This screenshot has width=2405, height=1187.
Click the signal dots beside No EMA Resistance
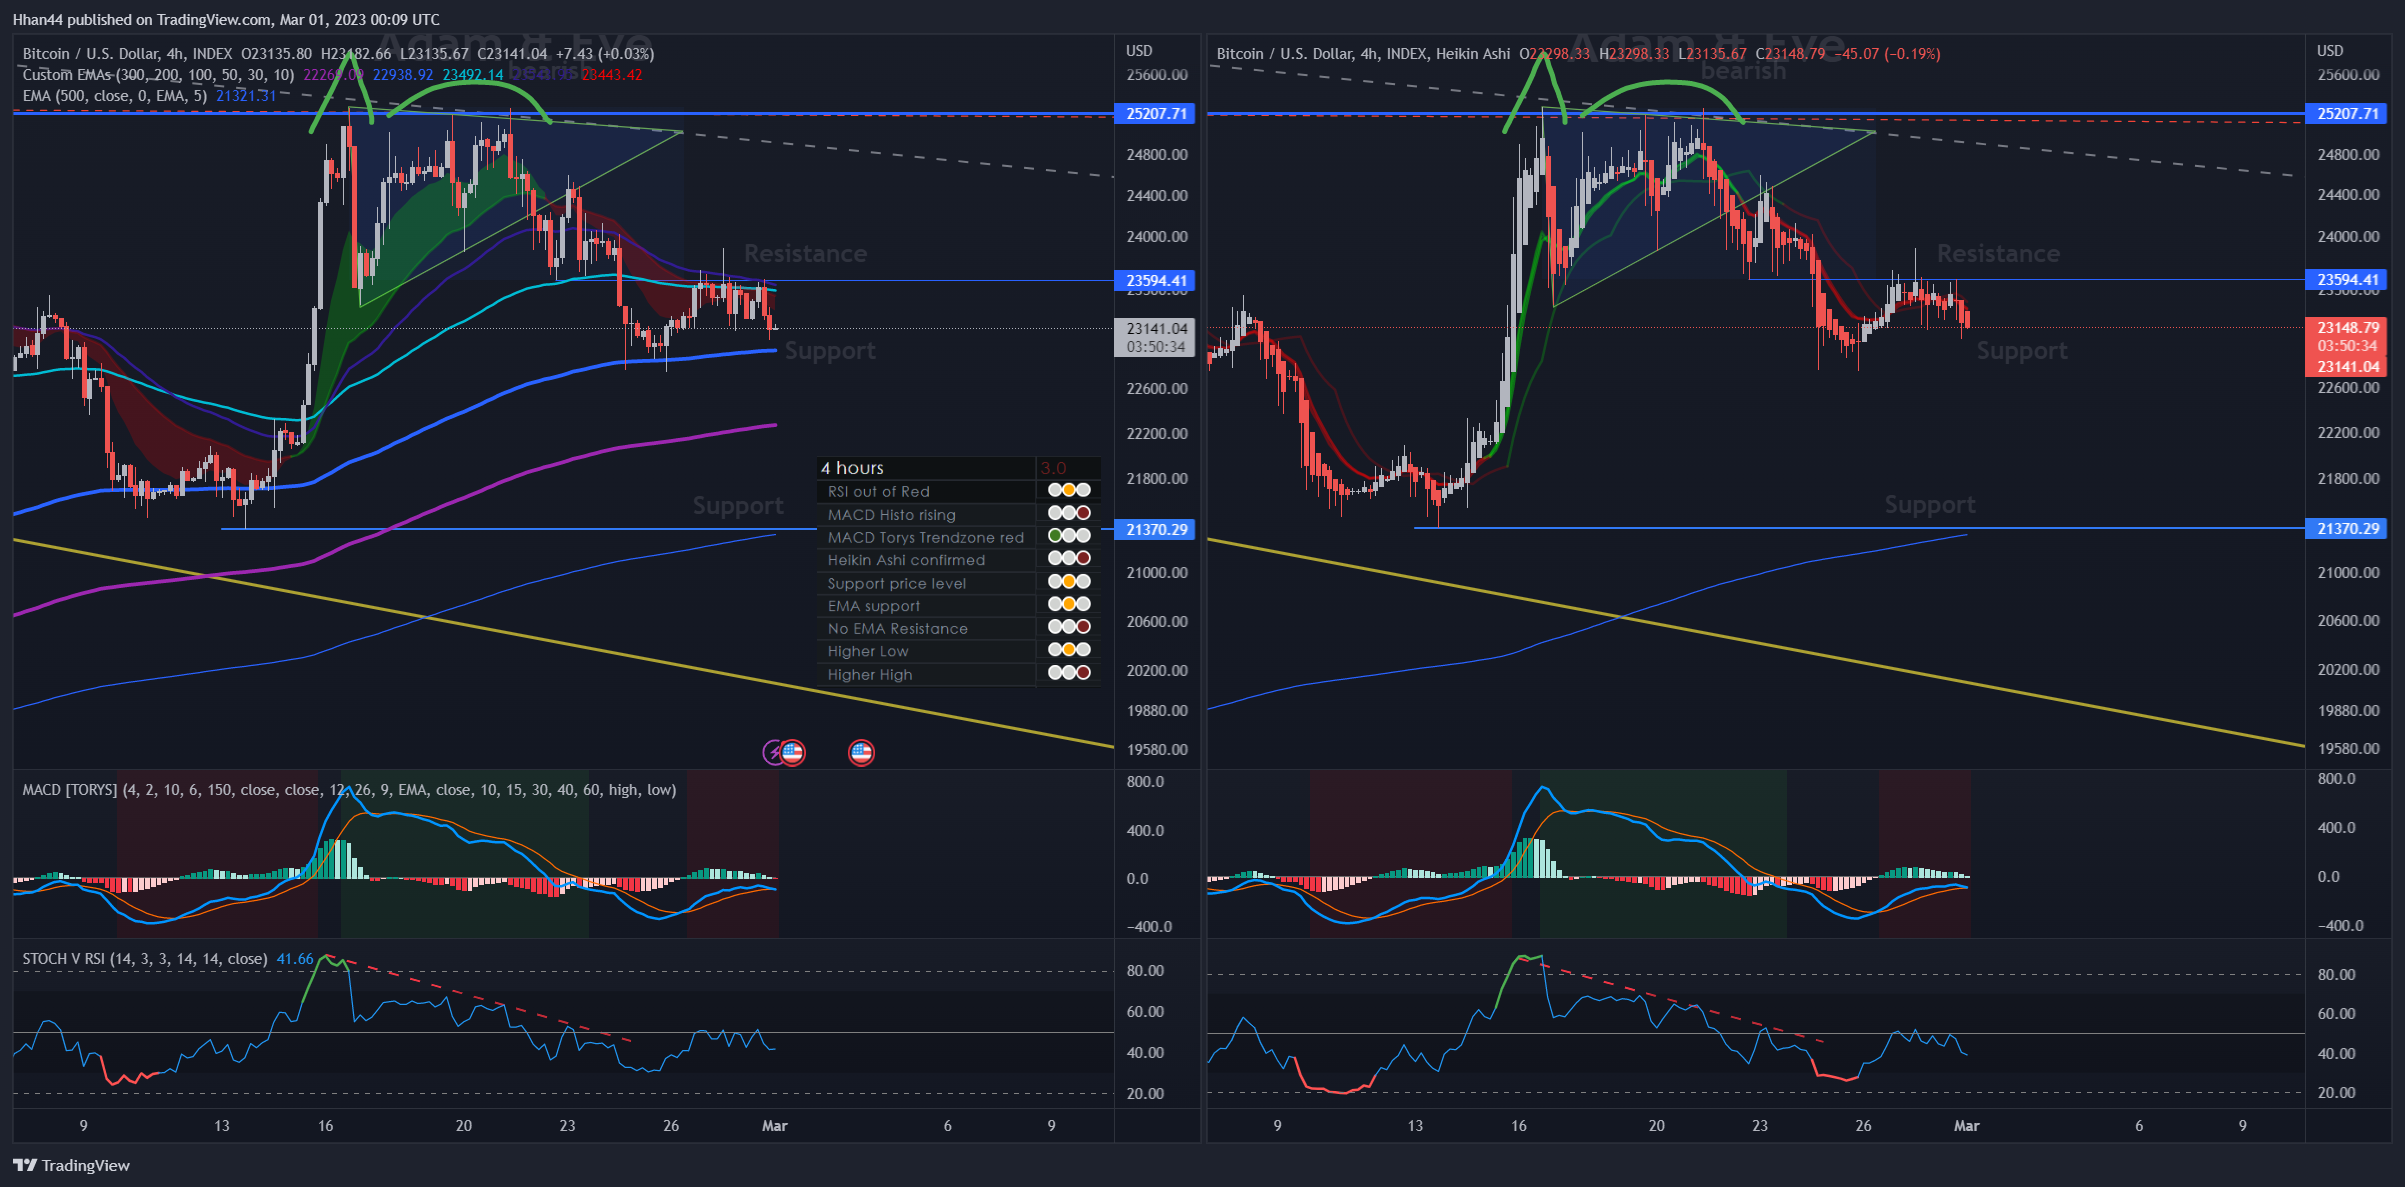pos(1069,628)
